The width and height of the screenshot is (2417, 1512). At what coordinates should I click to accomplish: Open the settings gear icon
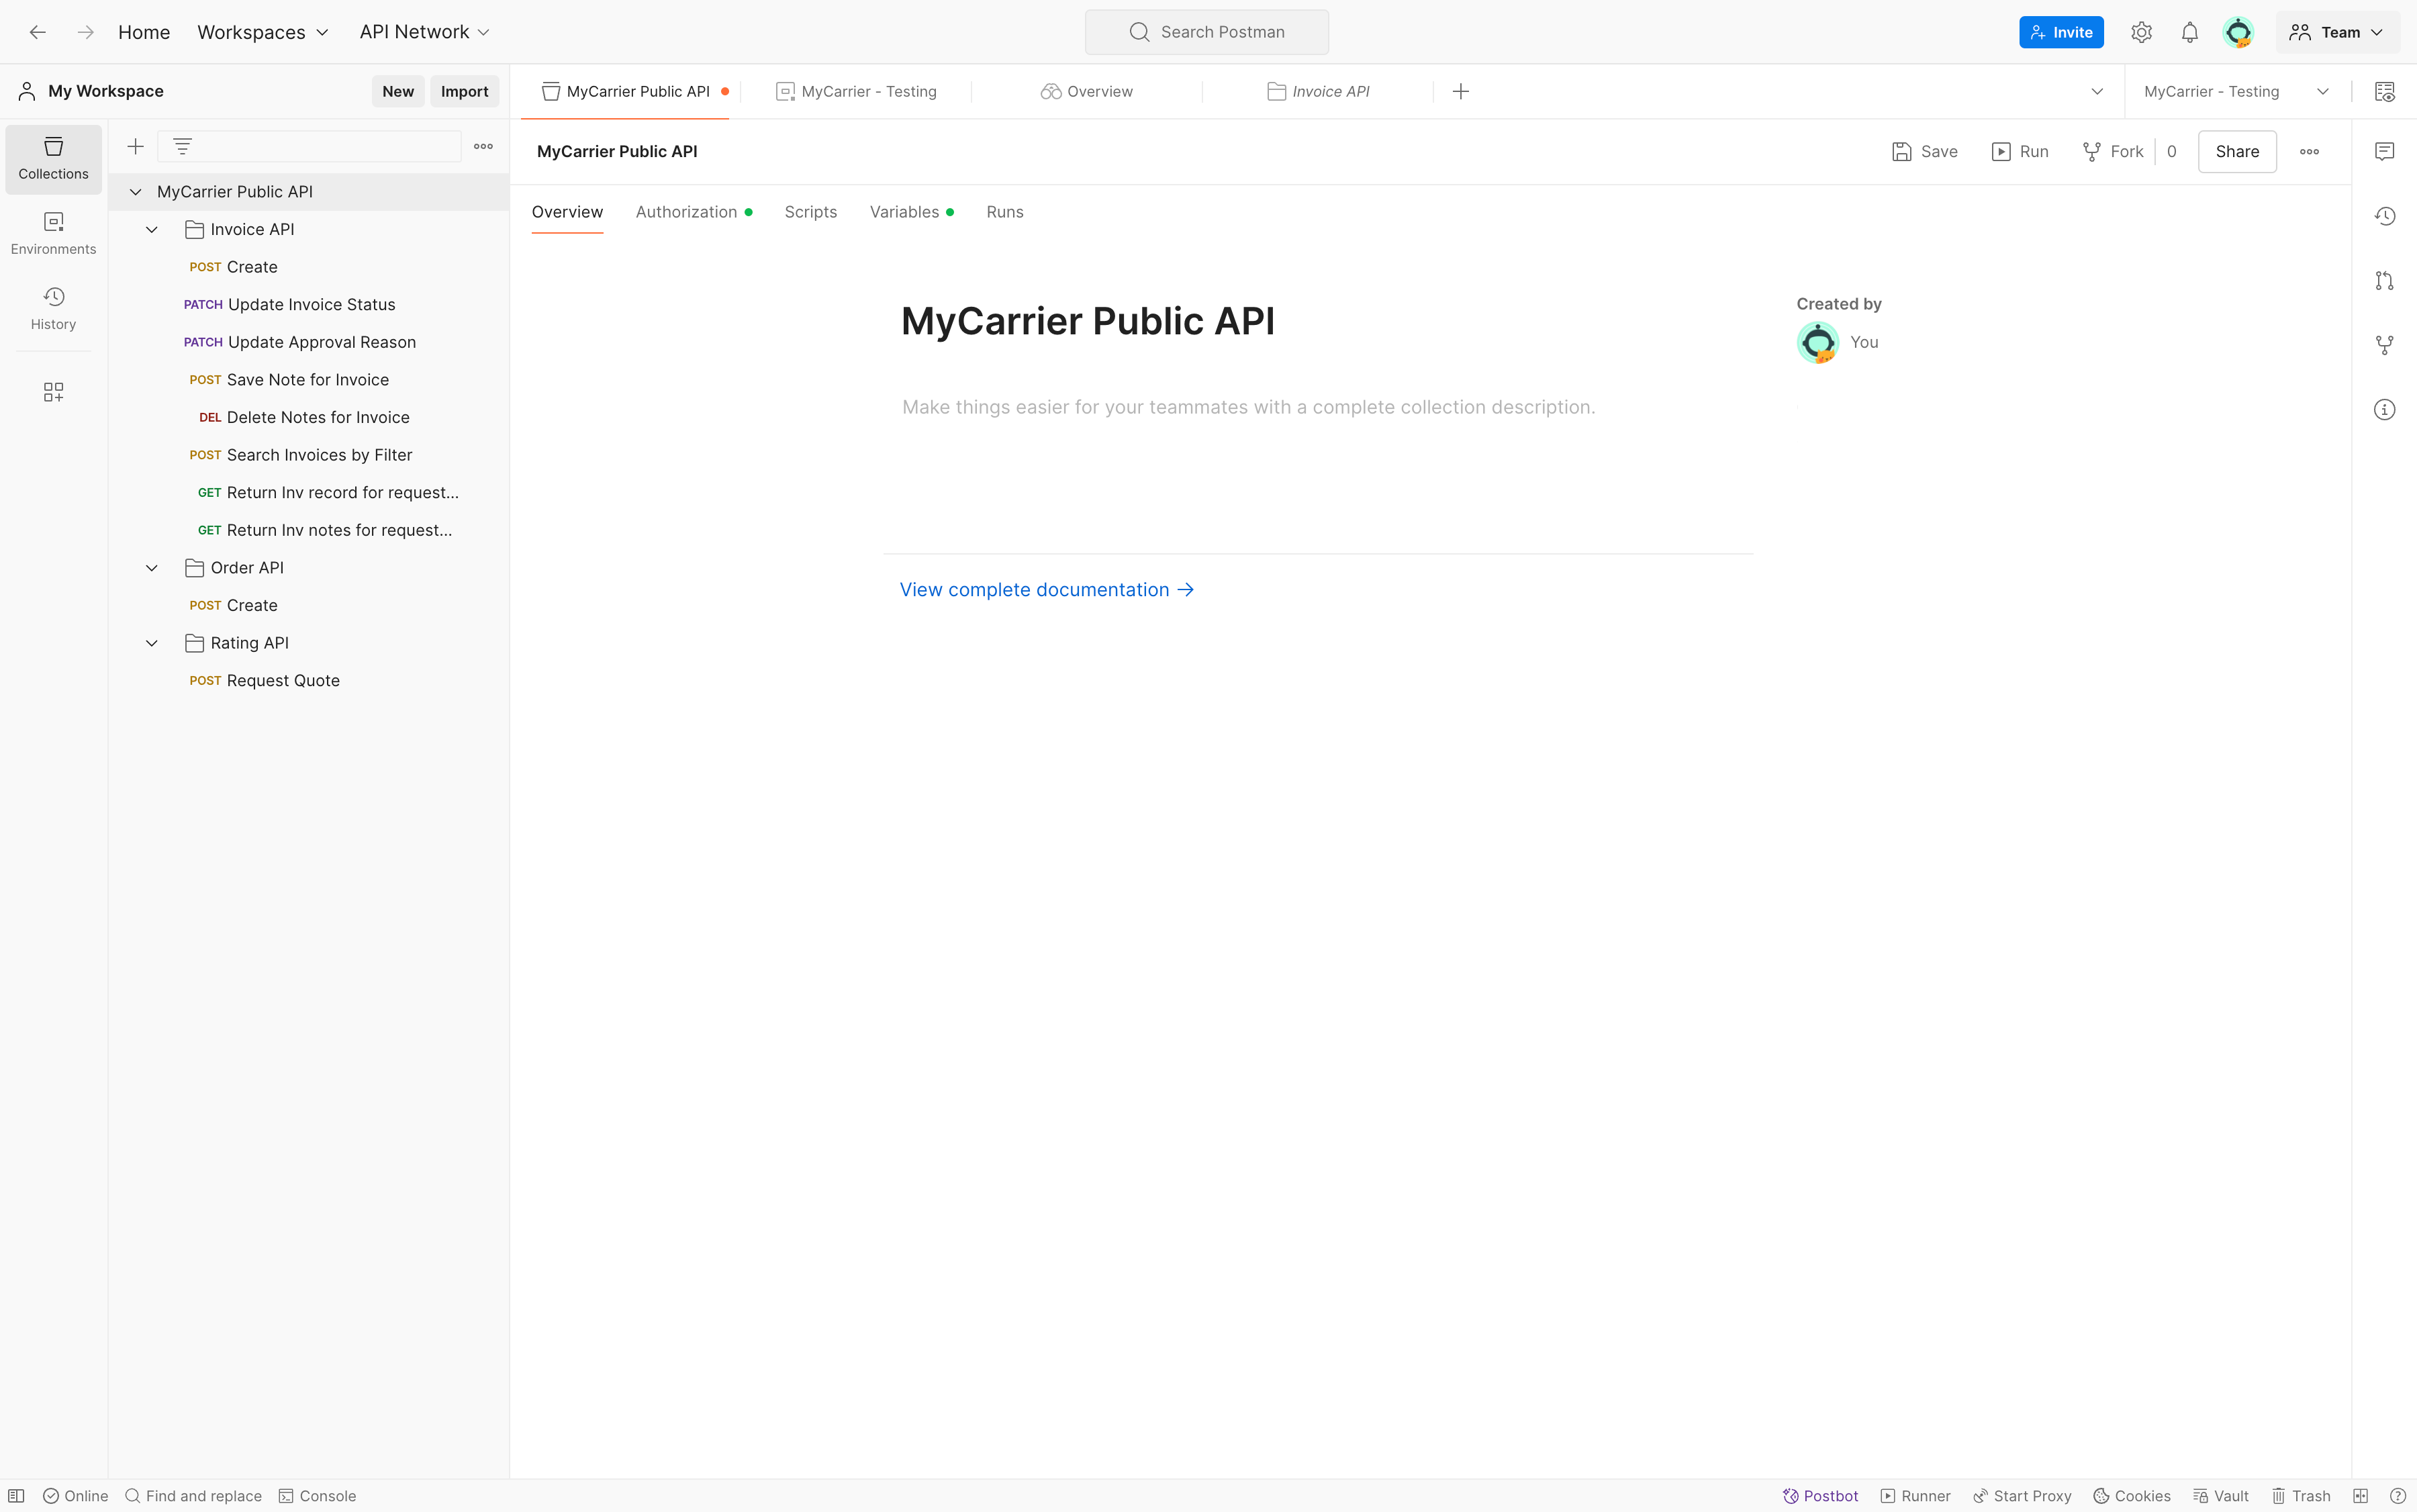(2141, 32)
